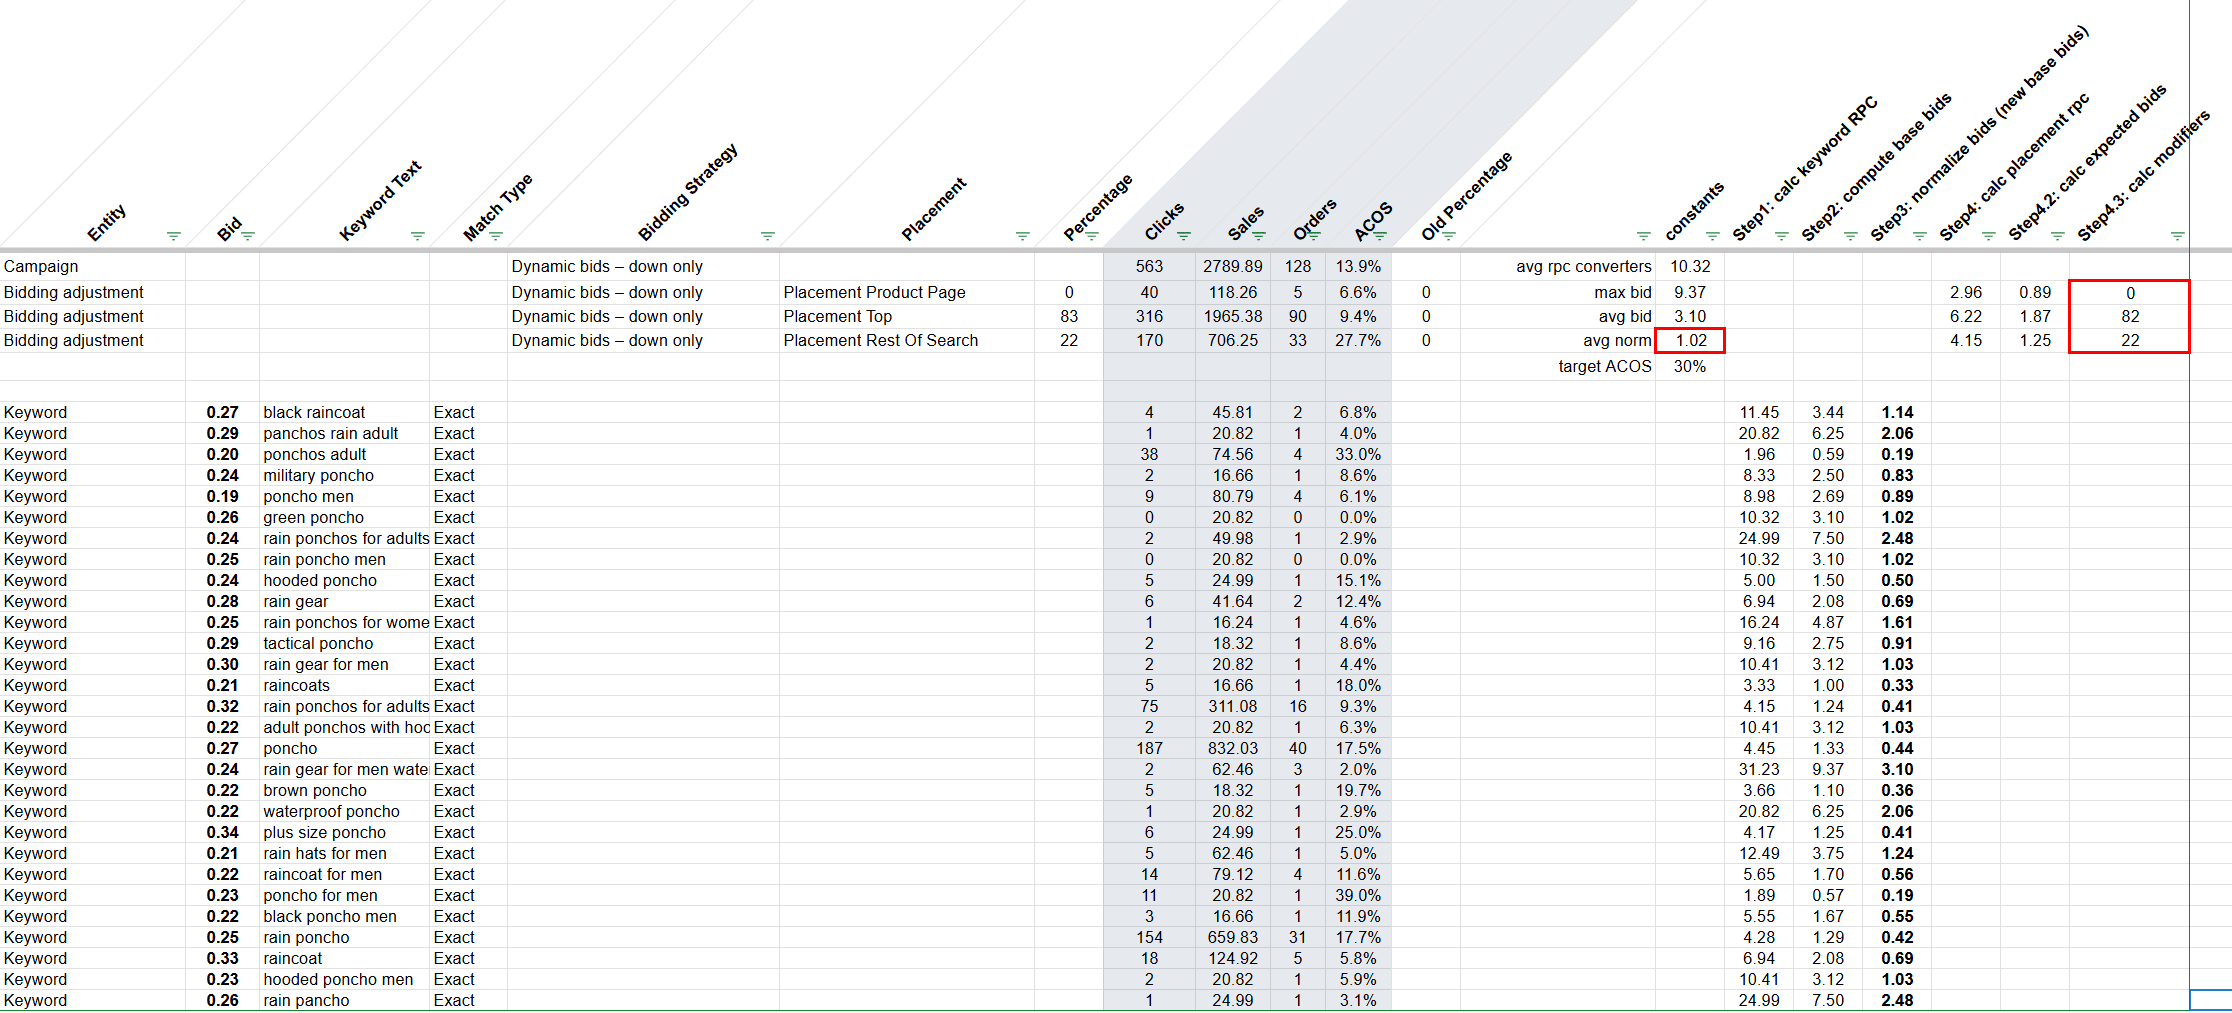This screenshot has width=2232, height=1013.
Task: Select the avg norm value 1.02
Action: pyautogui.click(x=1690, y=340)
